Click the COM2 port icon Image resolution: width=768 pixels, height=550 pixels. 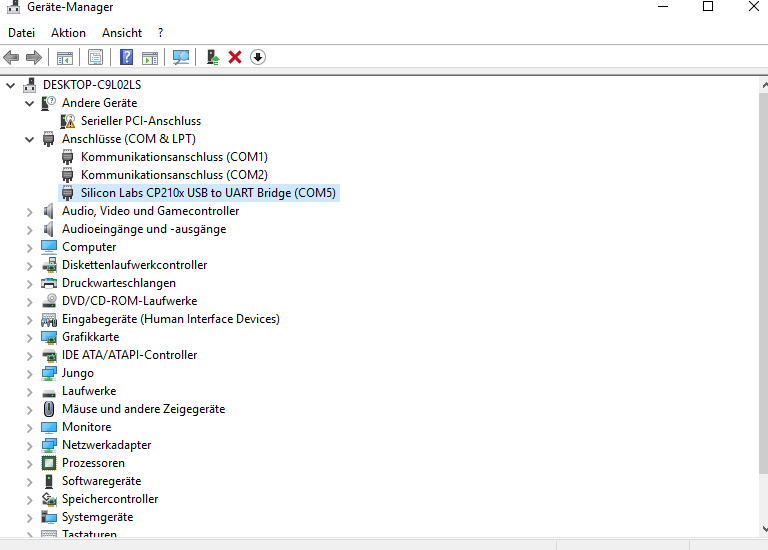pos(68,175)
